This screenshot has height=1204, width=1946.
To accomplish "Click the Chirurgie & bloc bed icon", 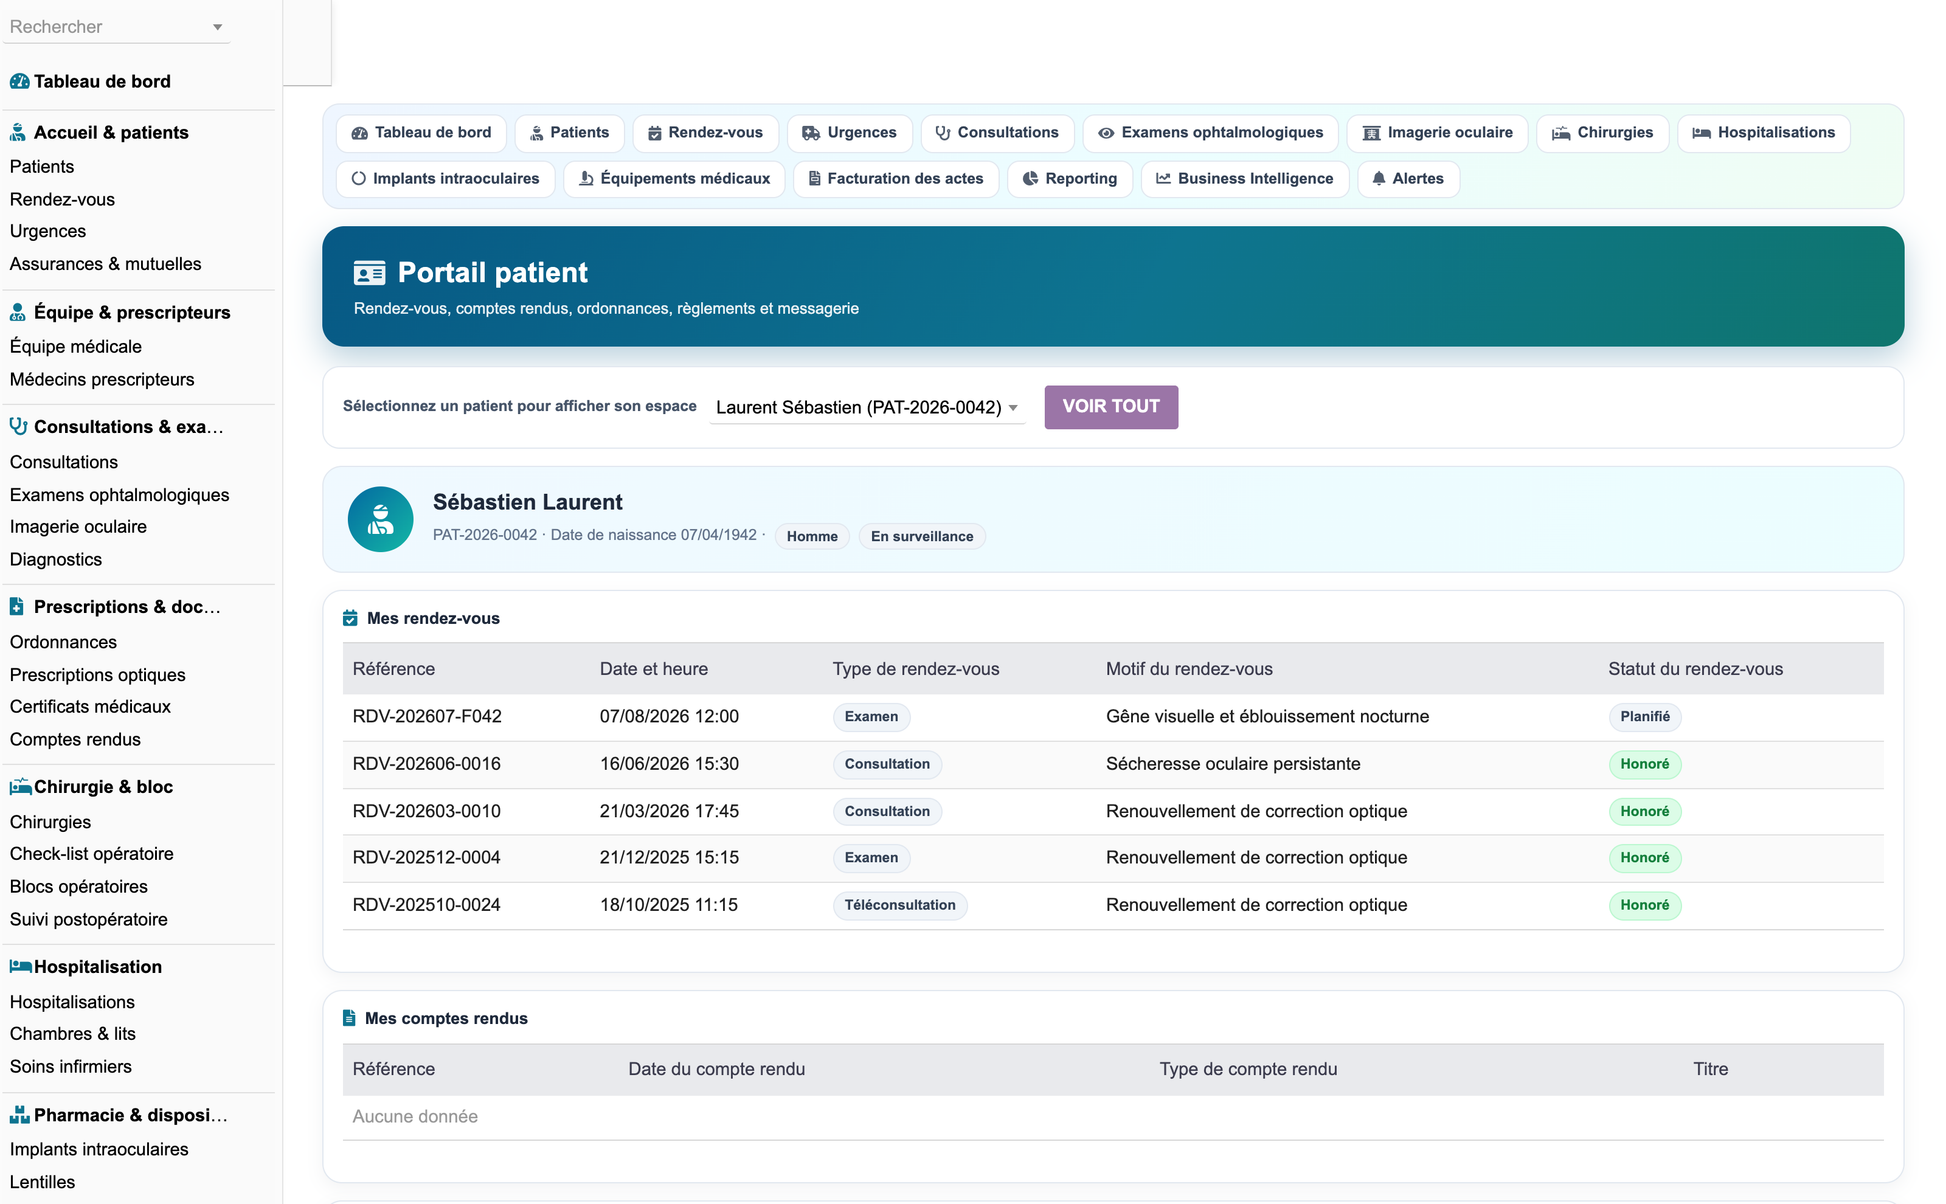I will (x=20, y=787).
